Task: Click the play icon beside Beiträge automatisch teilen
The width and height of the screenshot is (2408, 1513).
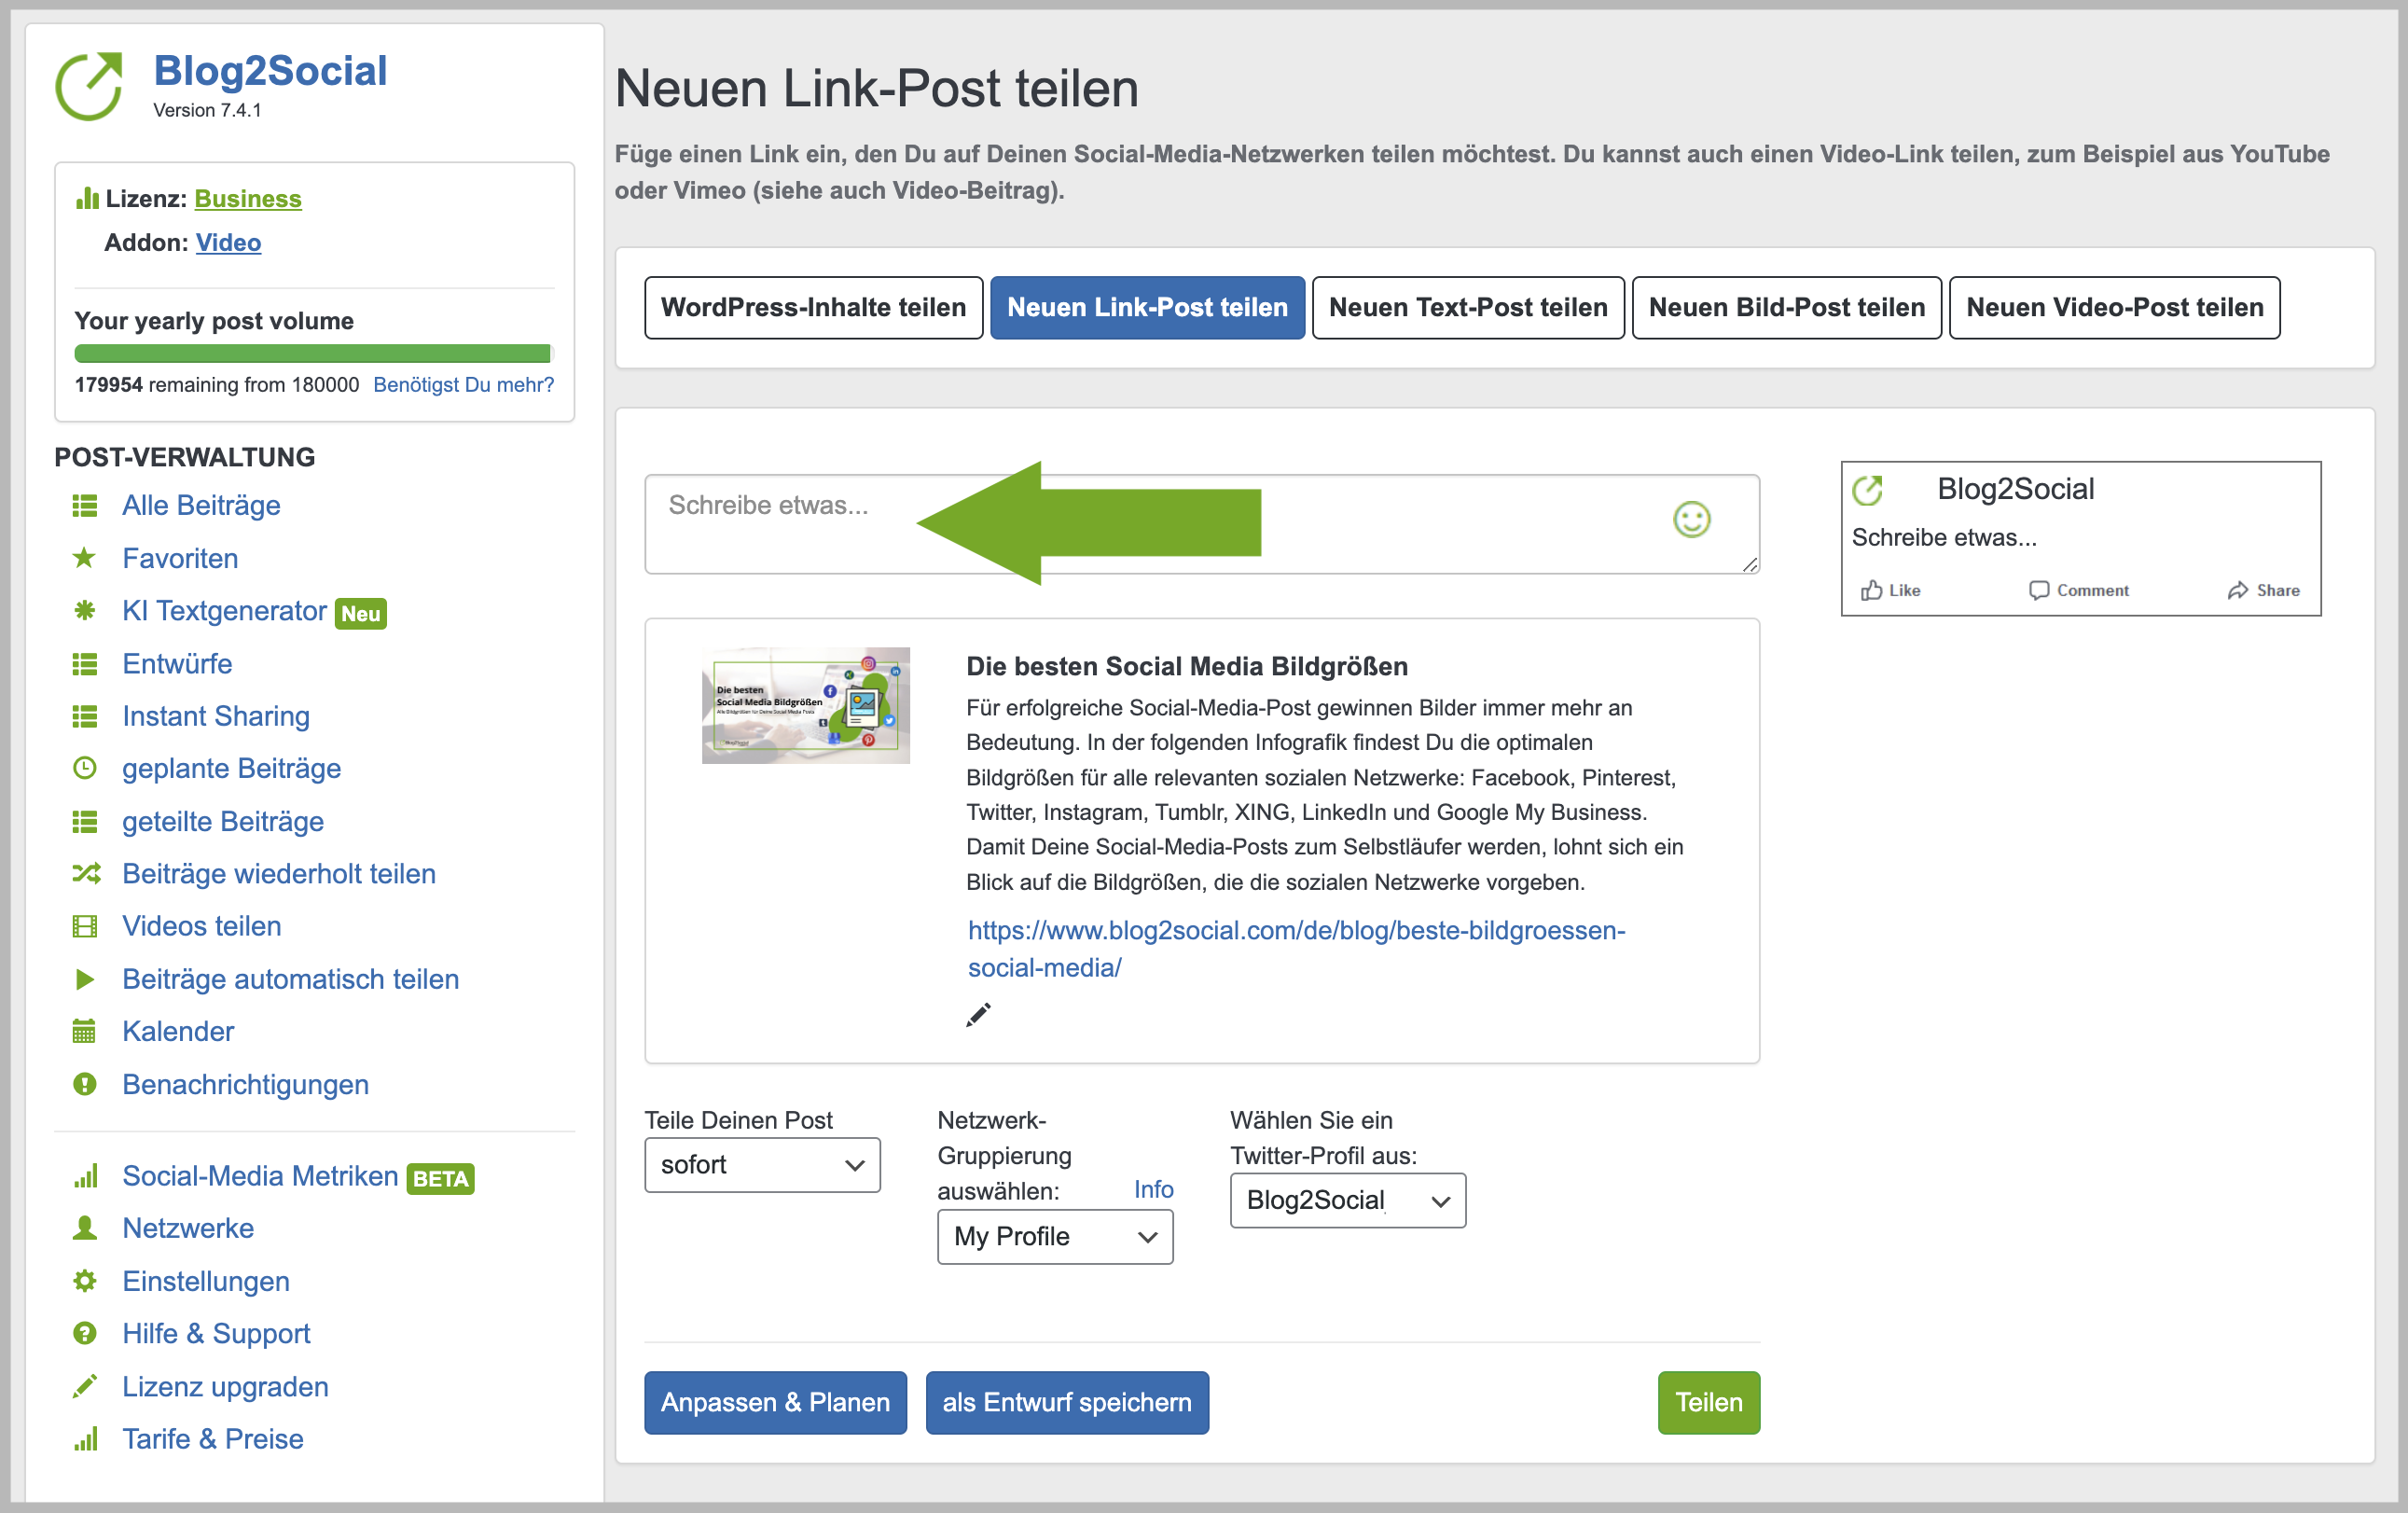Action: pos(85,979)
